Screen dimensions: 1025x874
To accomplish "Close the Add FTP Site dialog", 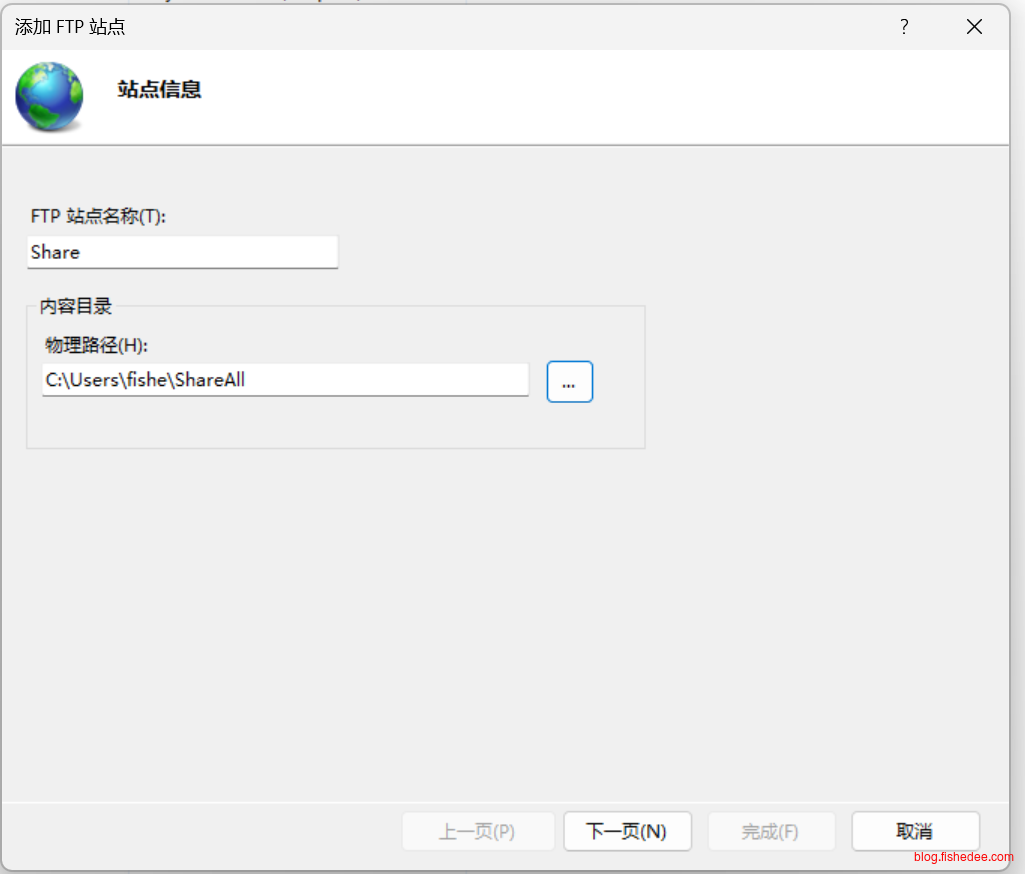I will 974,27.
